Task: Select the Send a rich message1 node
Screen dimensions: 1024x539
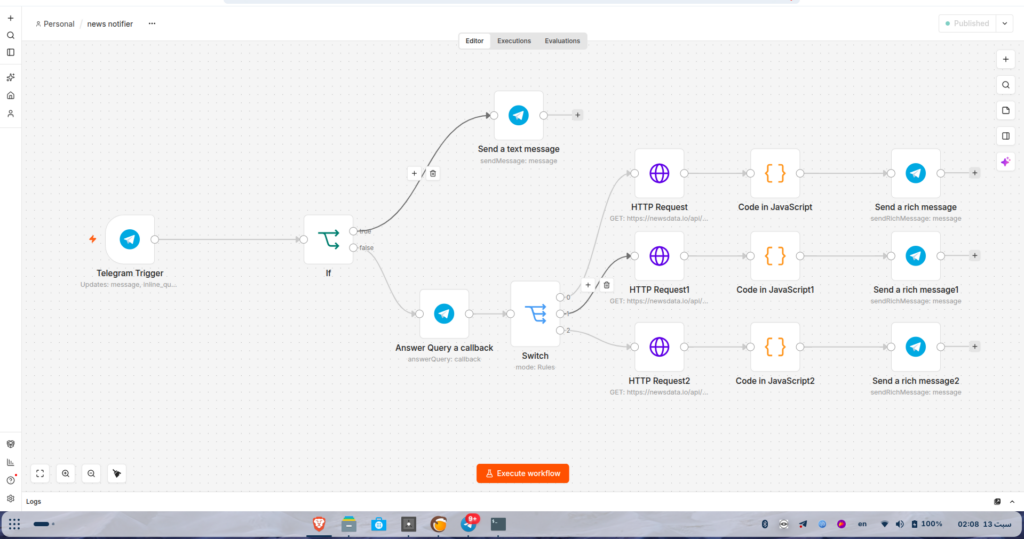Action: point(916,256)
